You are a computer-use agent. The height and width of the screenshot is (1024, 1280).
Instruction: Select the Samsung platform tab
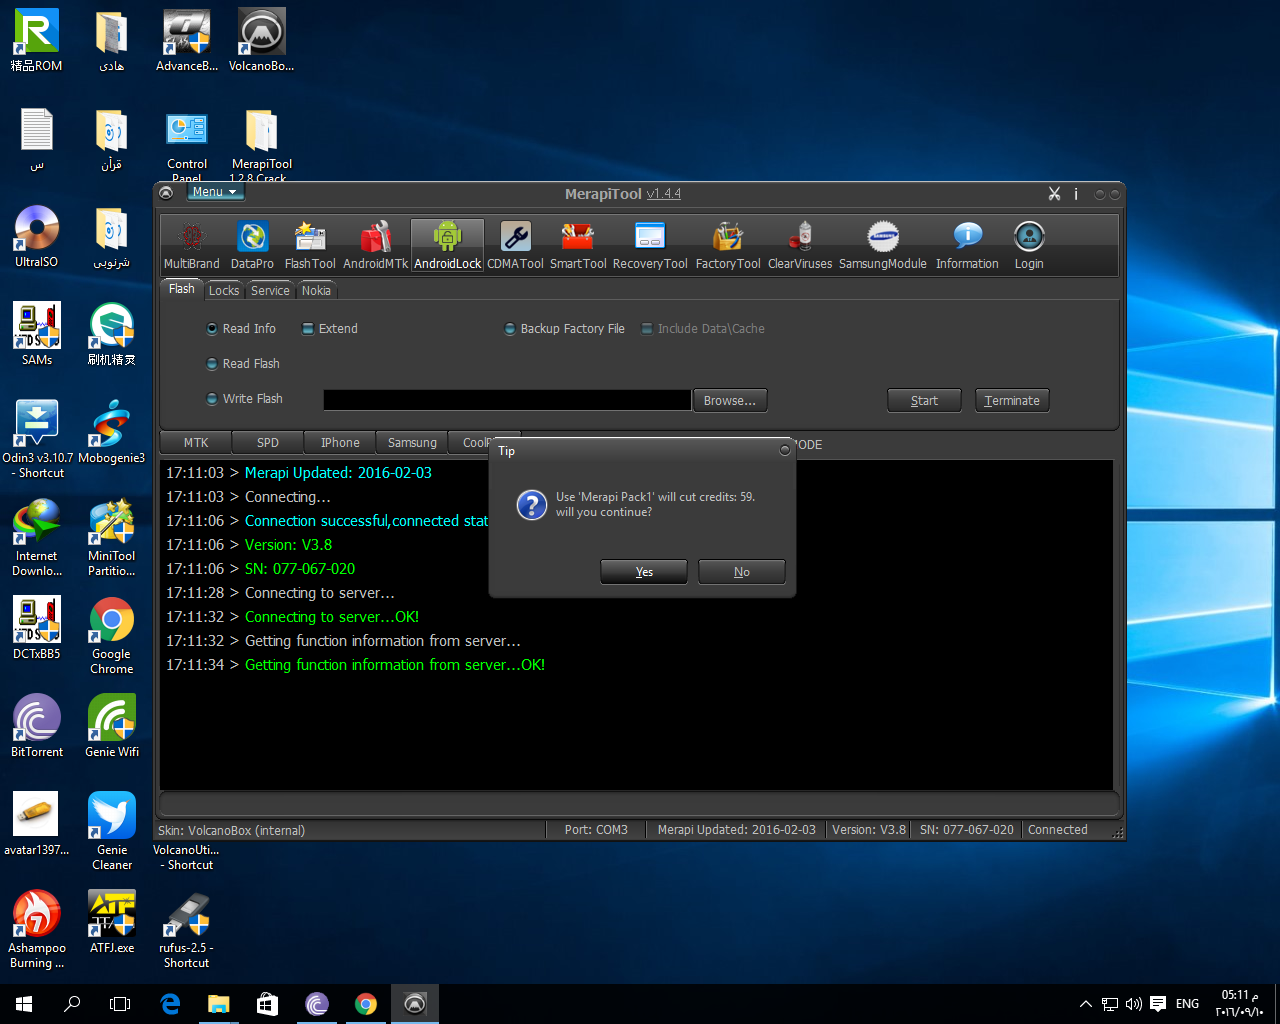pyautogui.click(x=412, y=443)
